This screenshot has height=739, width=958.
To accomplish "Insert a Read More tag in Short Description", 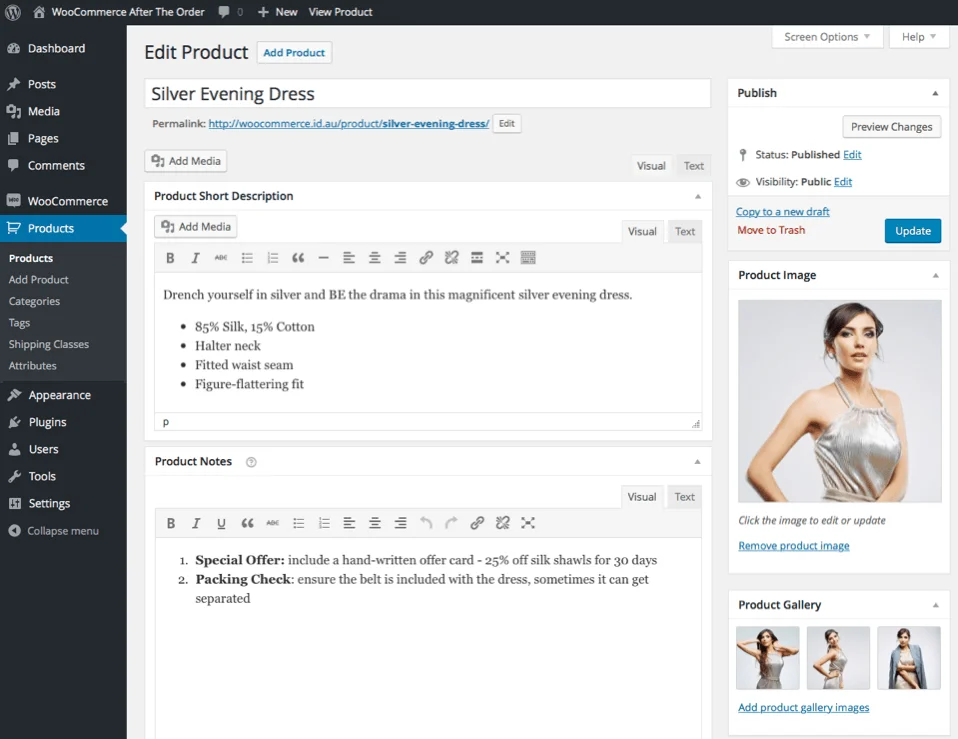I will click(x=477, y=257).
